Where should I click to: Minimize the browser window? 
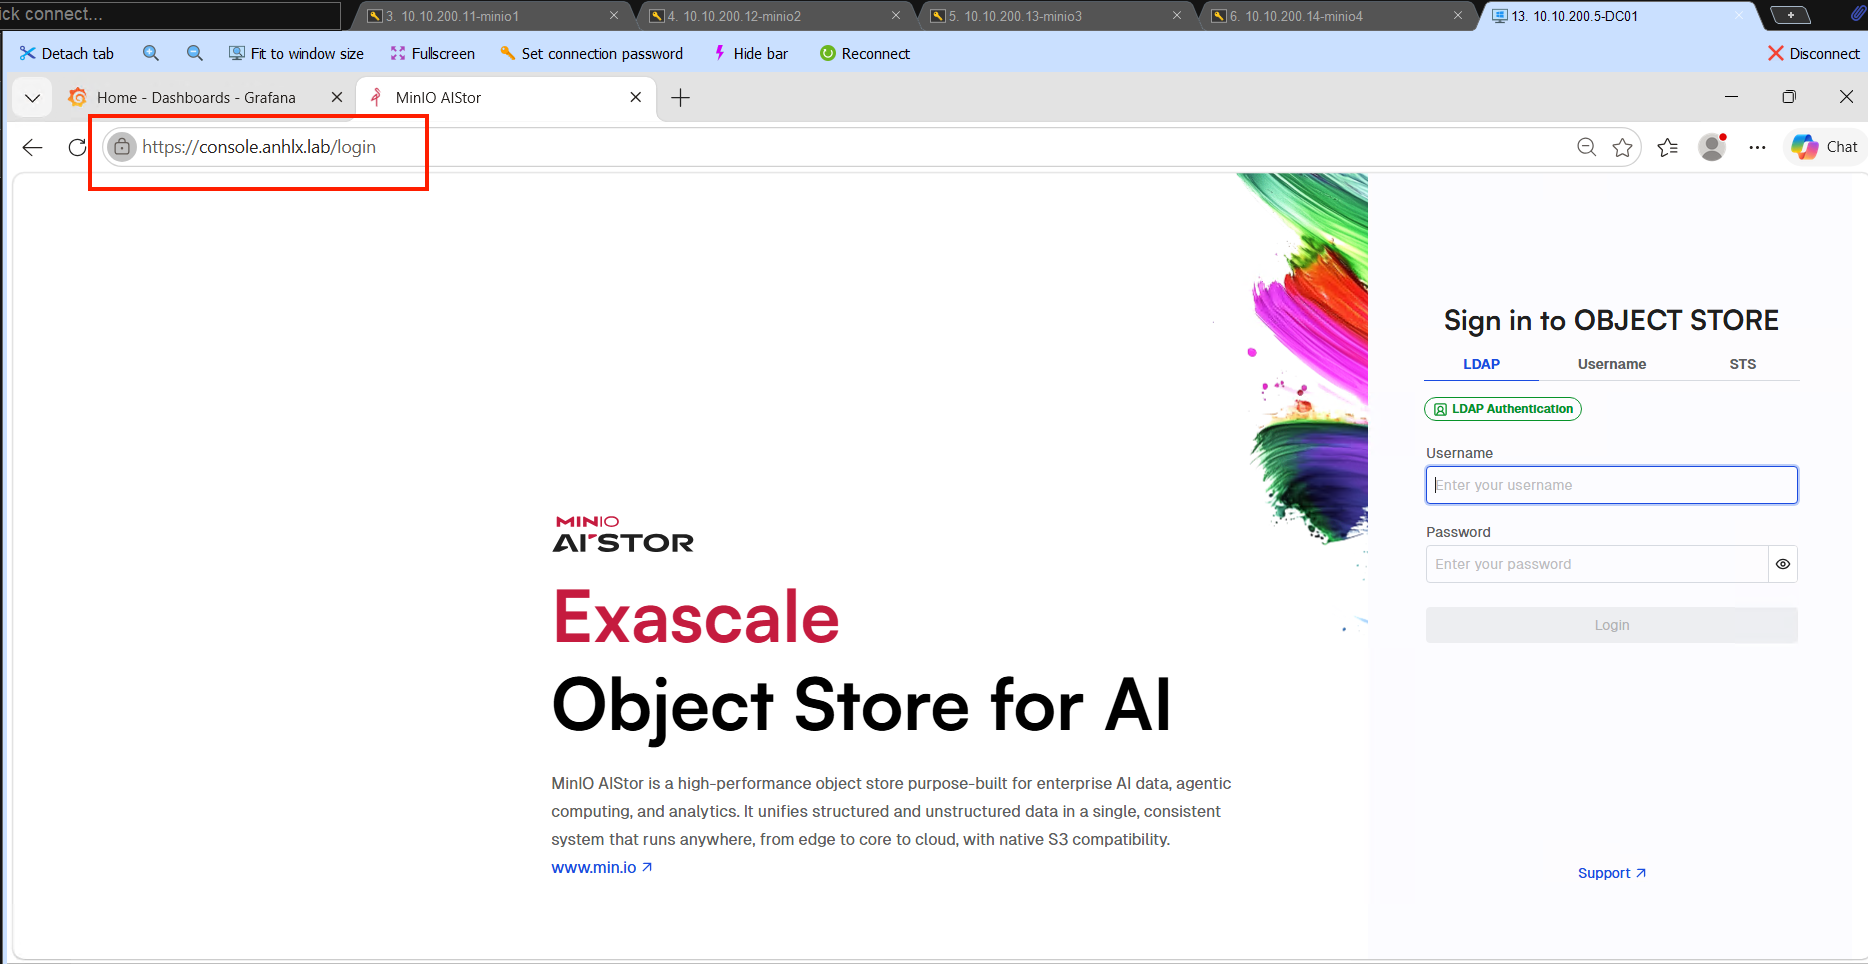tap(1731, 97)
